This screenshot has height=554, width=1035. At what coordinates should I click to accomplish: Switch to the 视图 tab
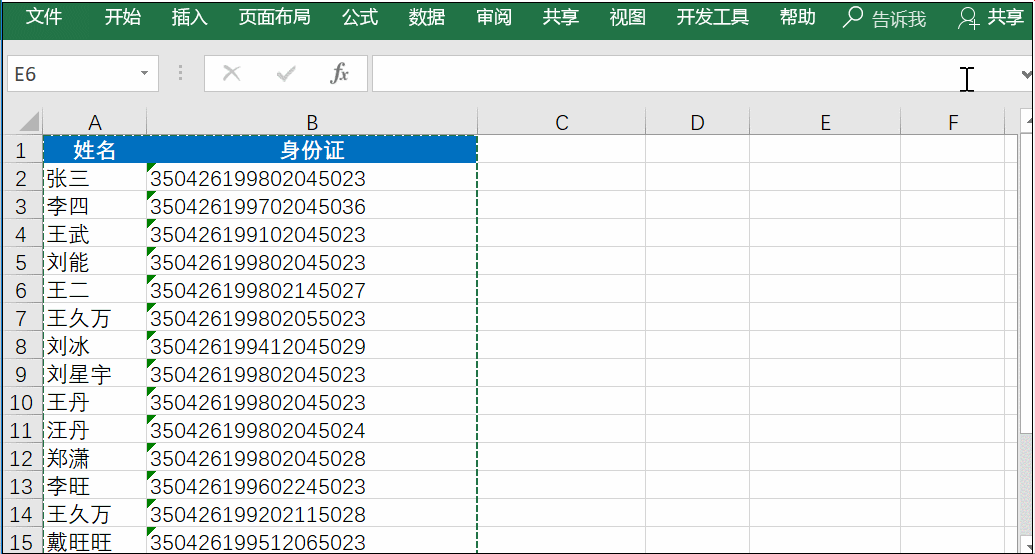coord(627,17)
